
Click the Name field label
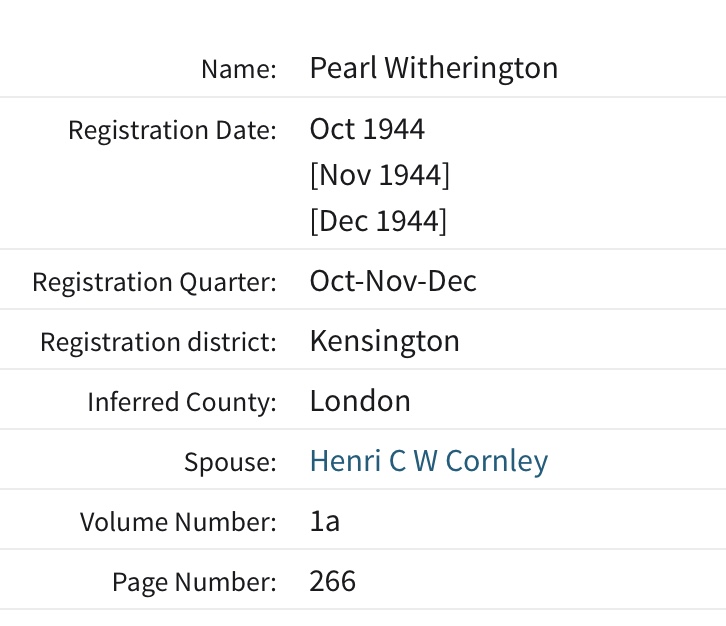point(238,69)
